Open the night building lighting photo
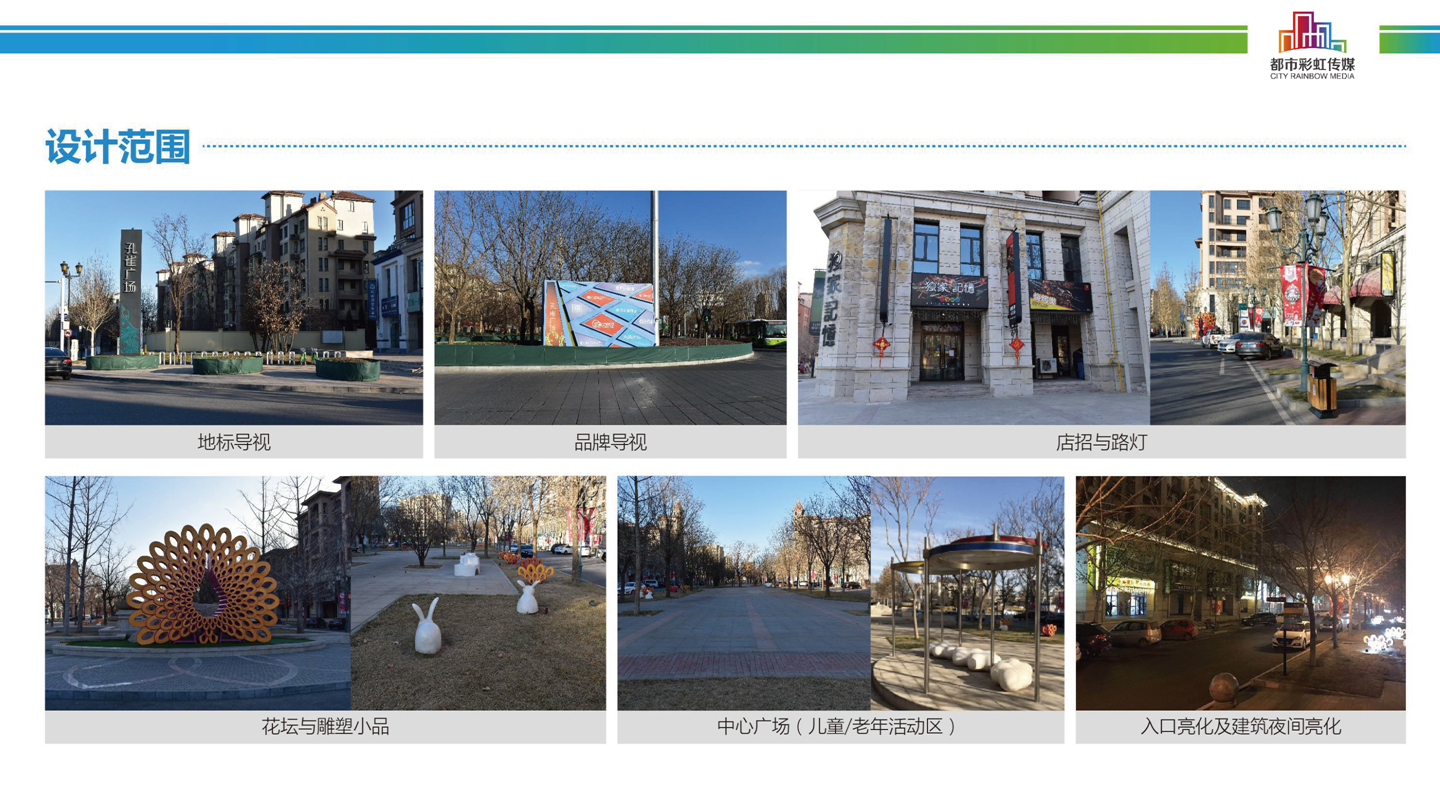The width and height of the screenshot is (1440, 802). pos(1240,593)
